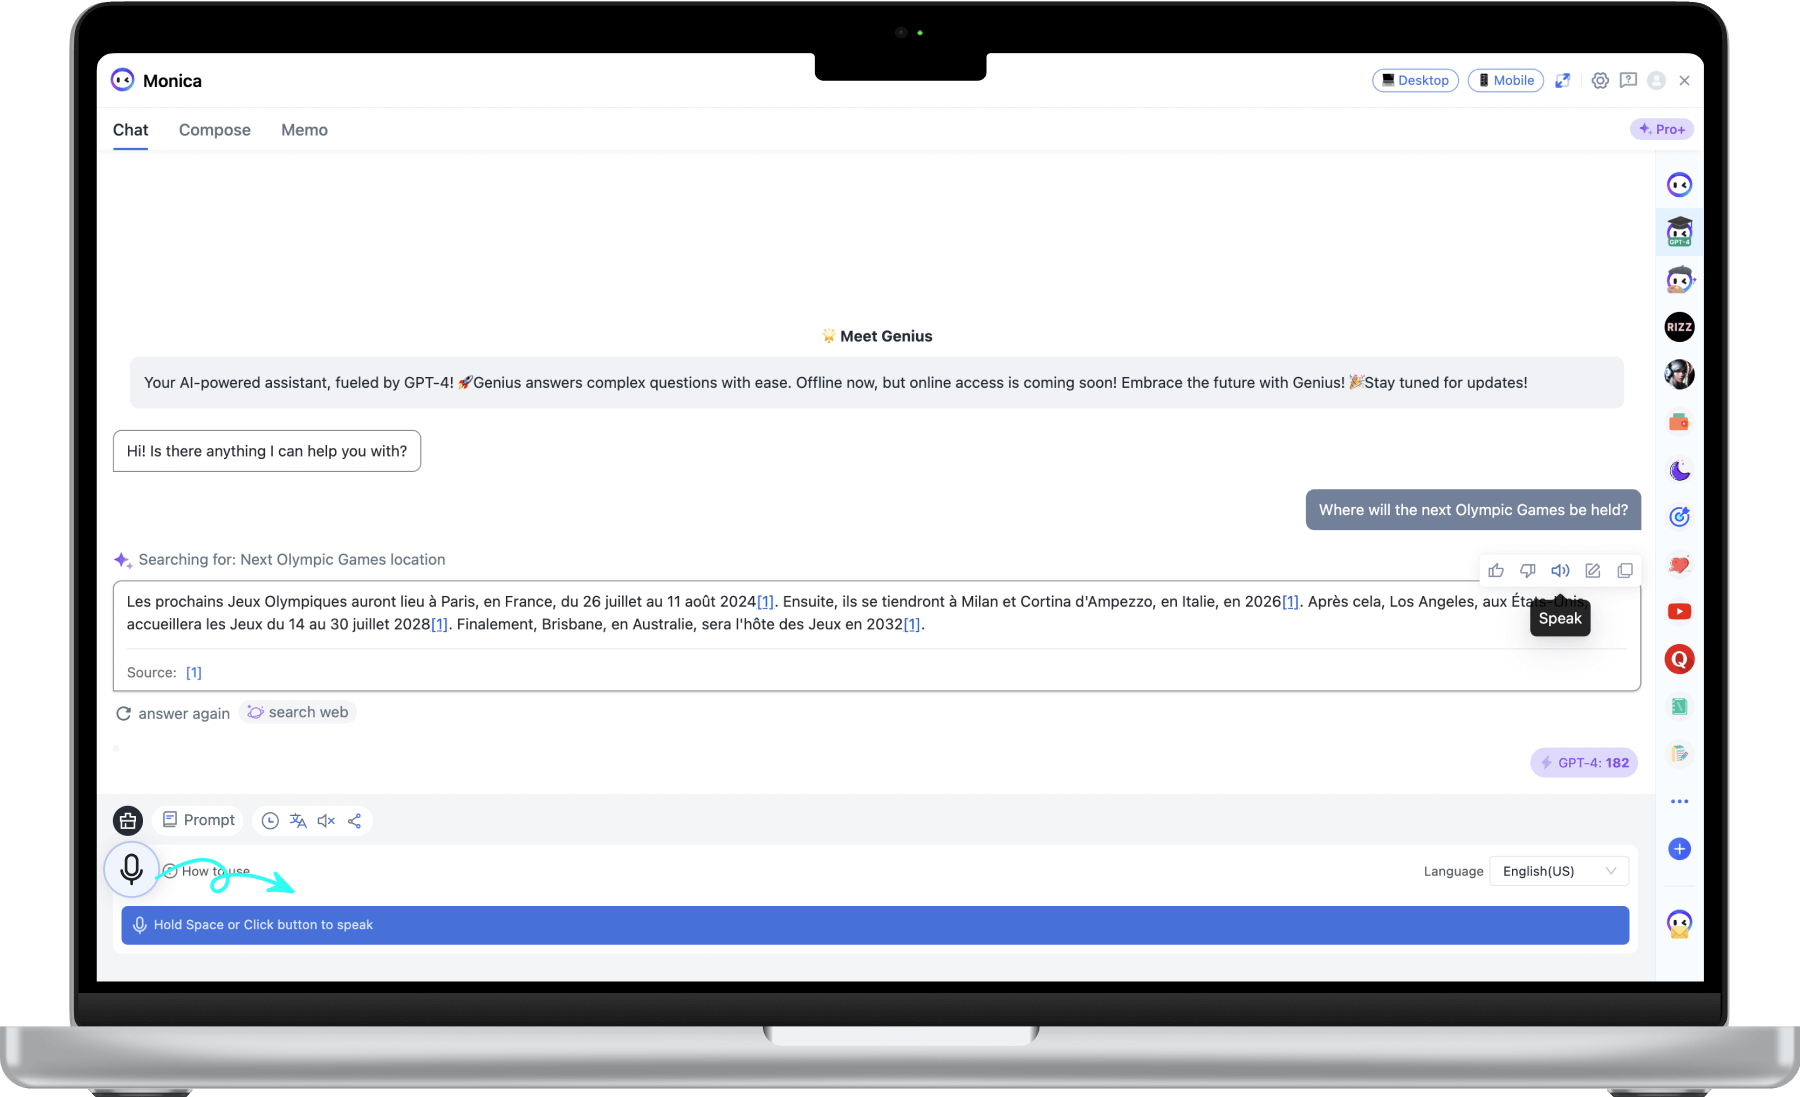
Task: Open the Source citation link
Action: click(194, 672)
